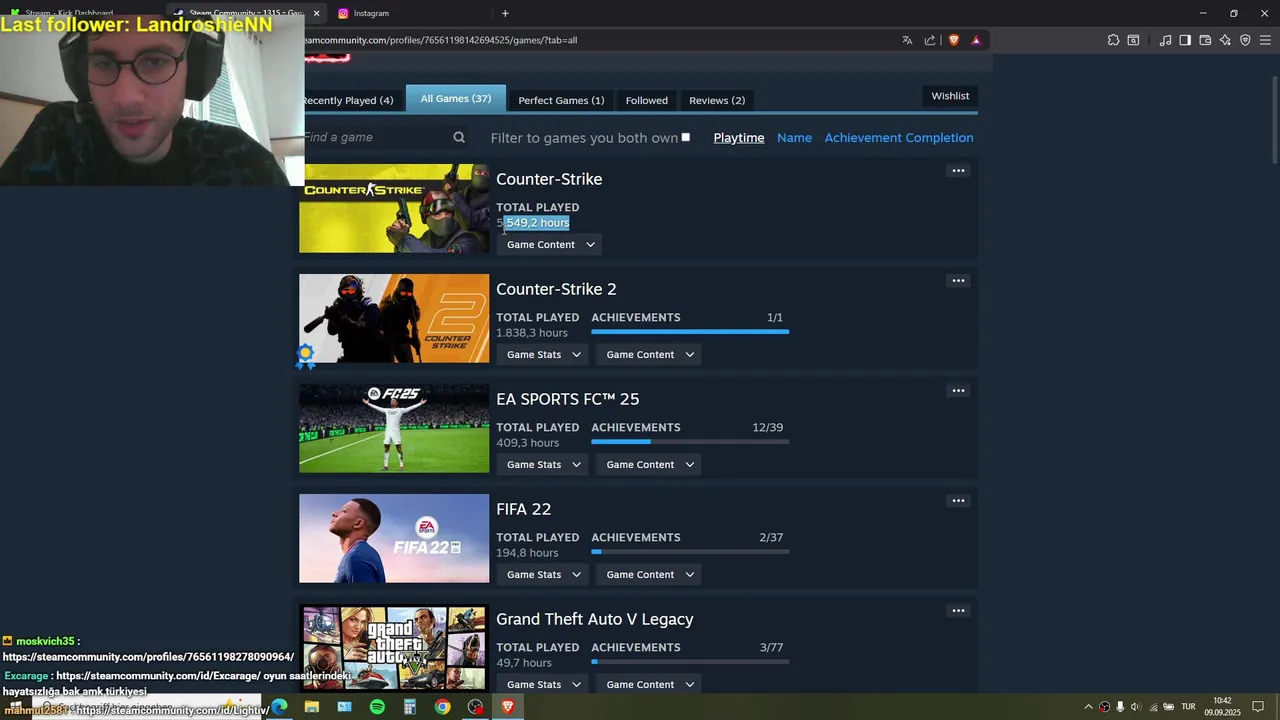
Task: Expand Game Stats dropdown for EA SPORTS FC 25
Action: [x=543, y=464]
